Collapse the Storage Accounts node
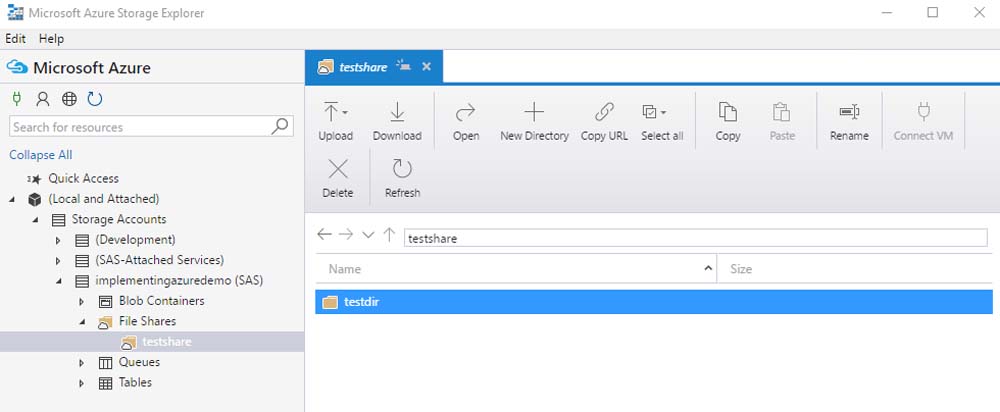This screenshot has width=1000, height=412. (x=36, y=220)
